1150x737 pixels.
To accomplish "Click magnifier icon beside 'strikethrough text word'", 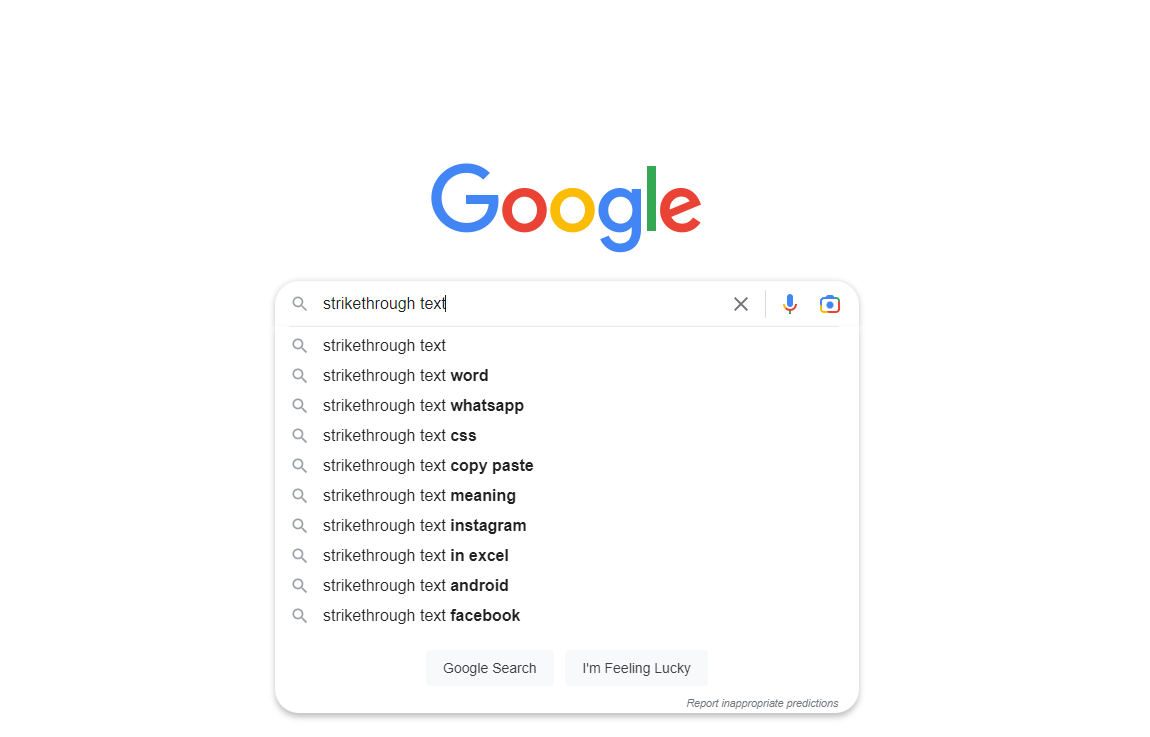I will coord(299,375).
